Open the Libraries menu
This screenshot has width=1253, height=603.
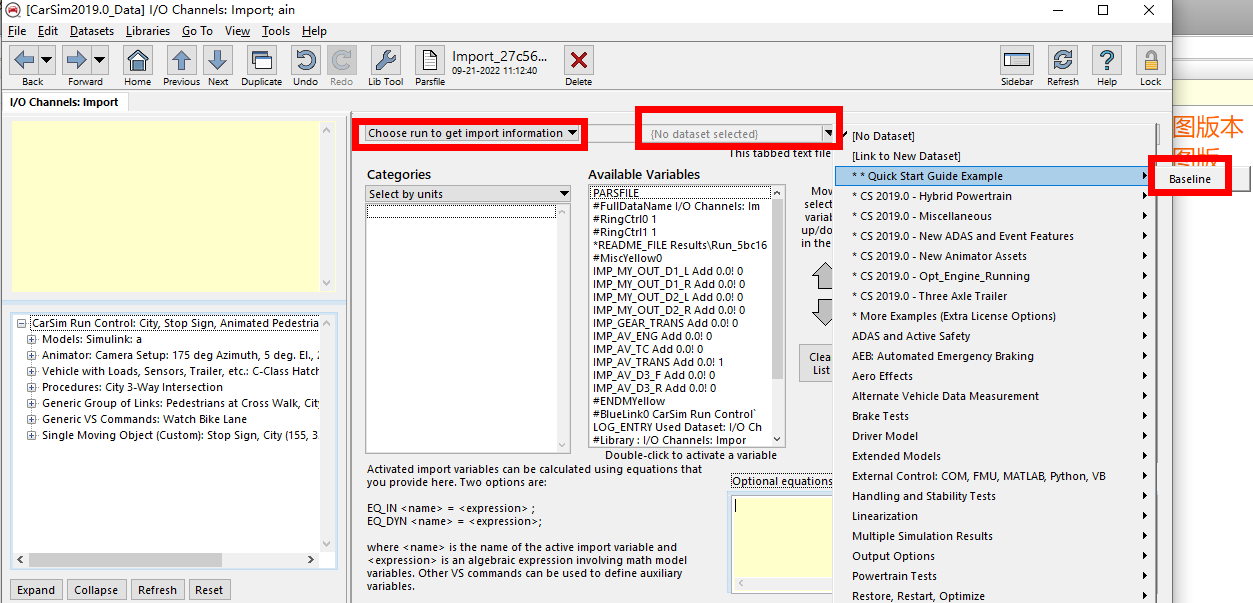coord(148,31)
